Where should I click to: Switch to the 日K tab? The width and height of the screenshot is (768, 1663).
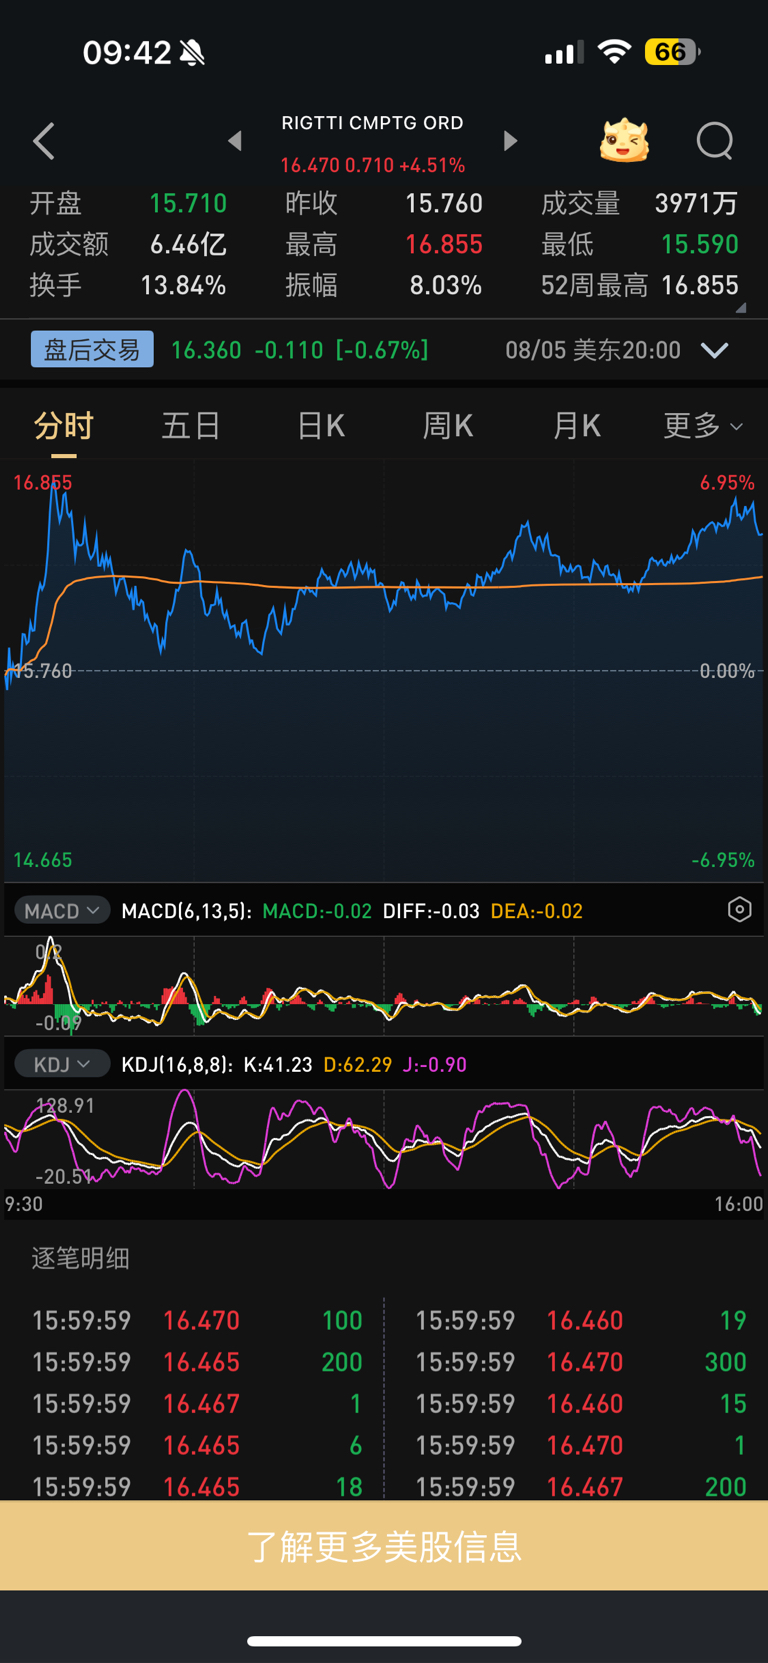pyautogui.click(x=320, y=426)
